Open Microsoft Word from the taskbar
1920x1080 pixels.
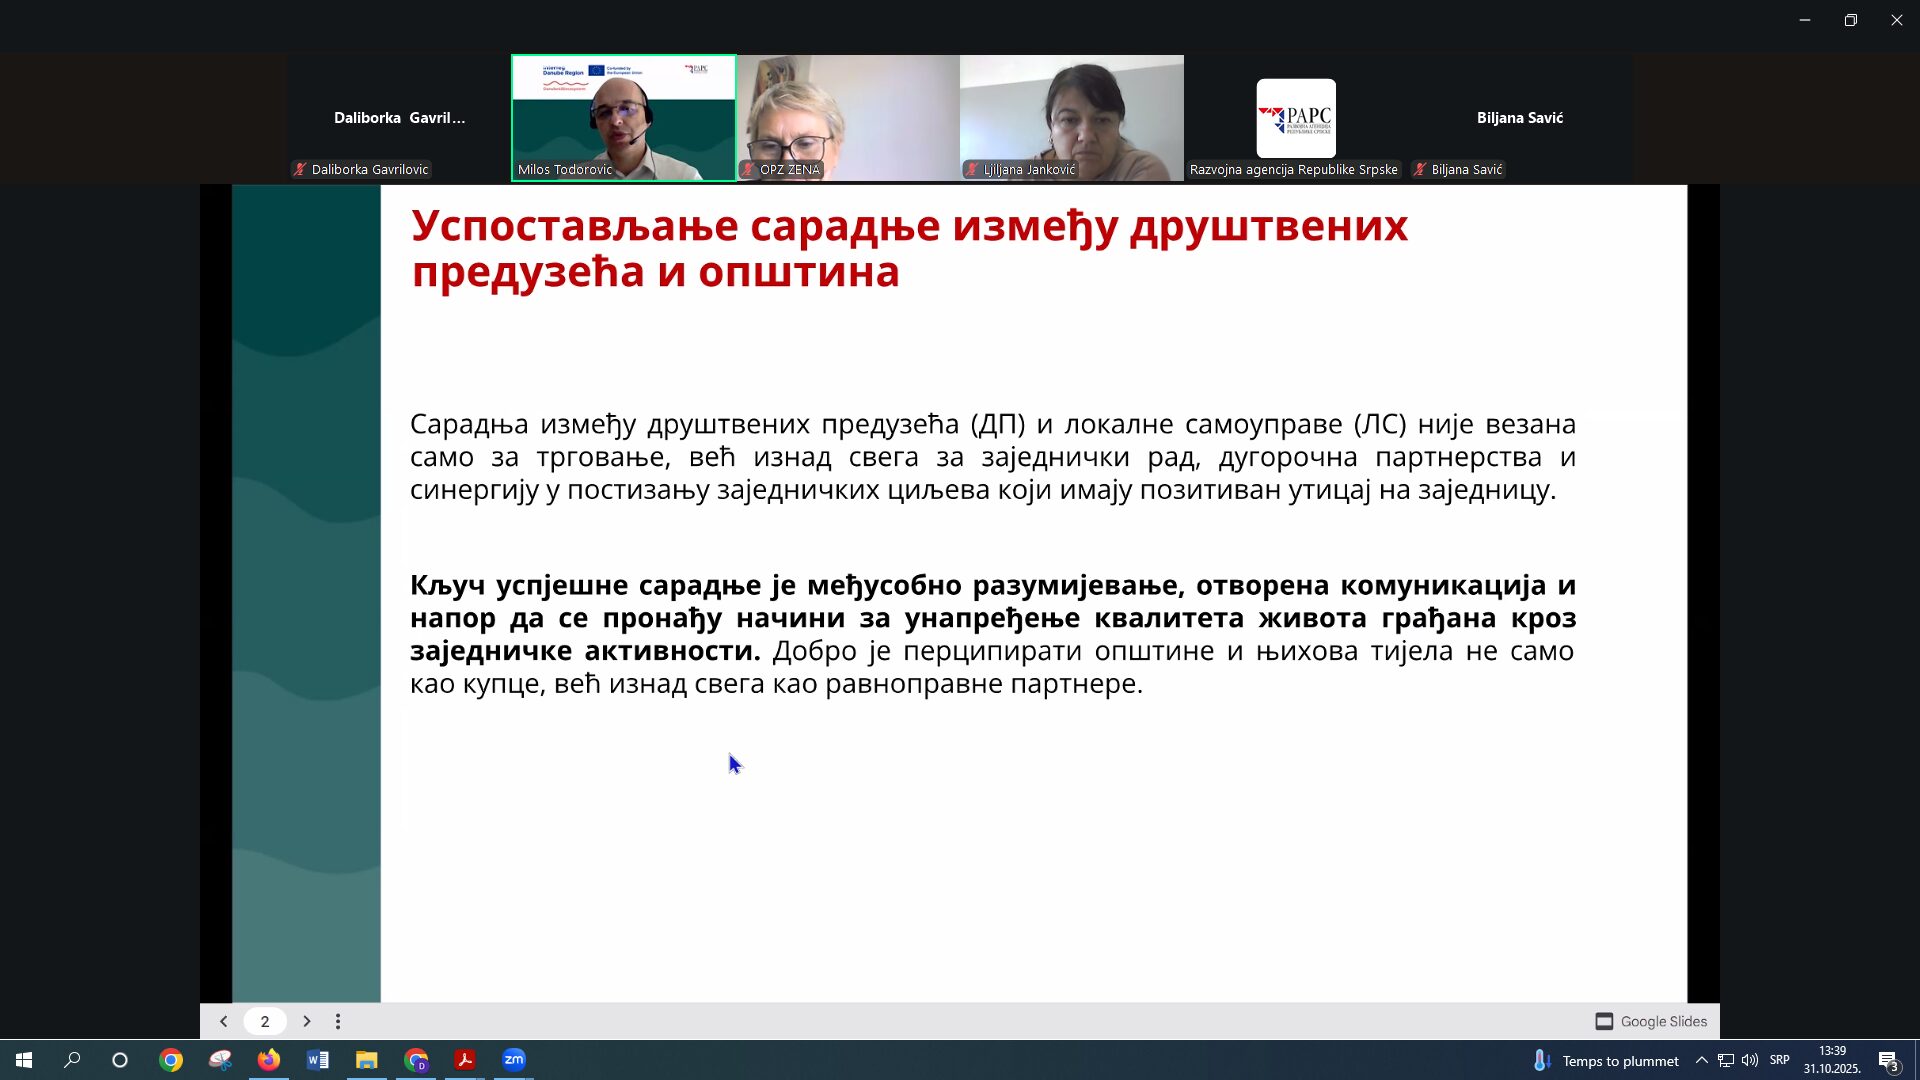point(318,1060)
